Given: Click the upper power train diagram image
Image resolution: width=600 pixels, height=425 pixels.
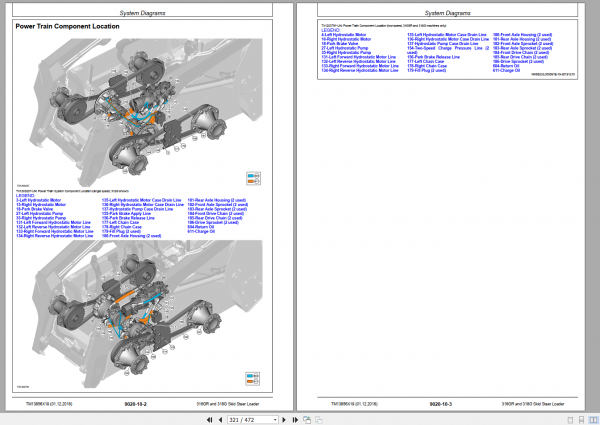Looking at the screenshot, I should coord(146,112).
